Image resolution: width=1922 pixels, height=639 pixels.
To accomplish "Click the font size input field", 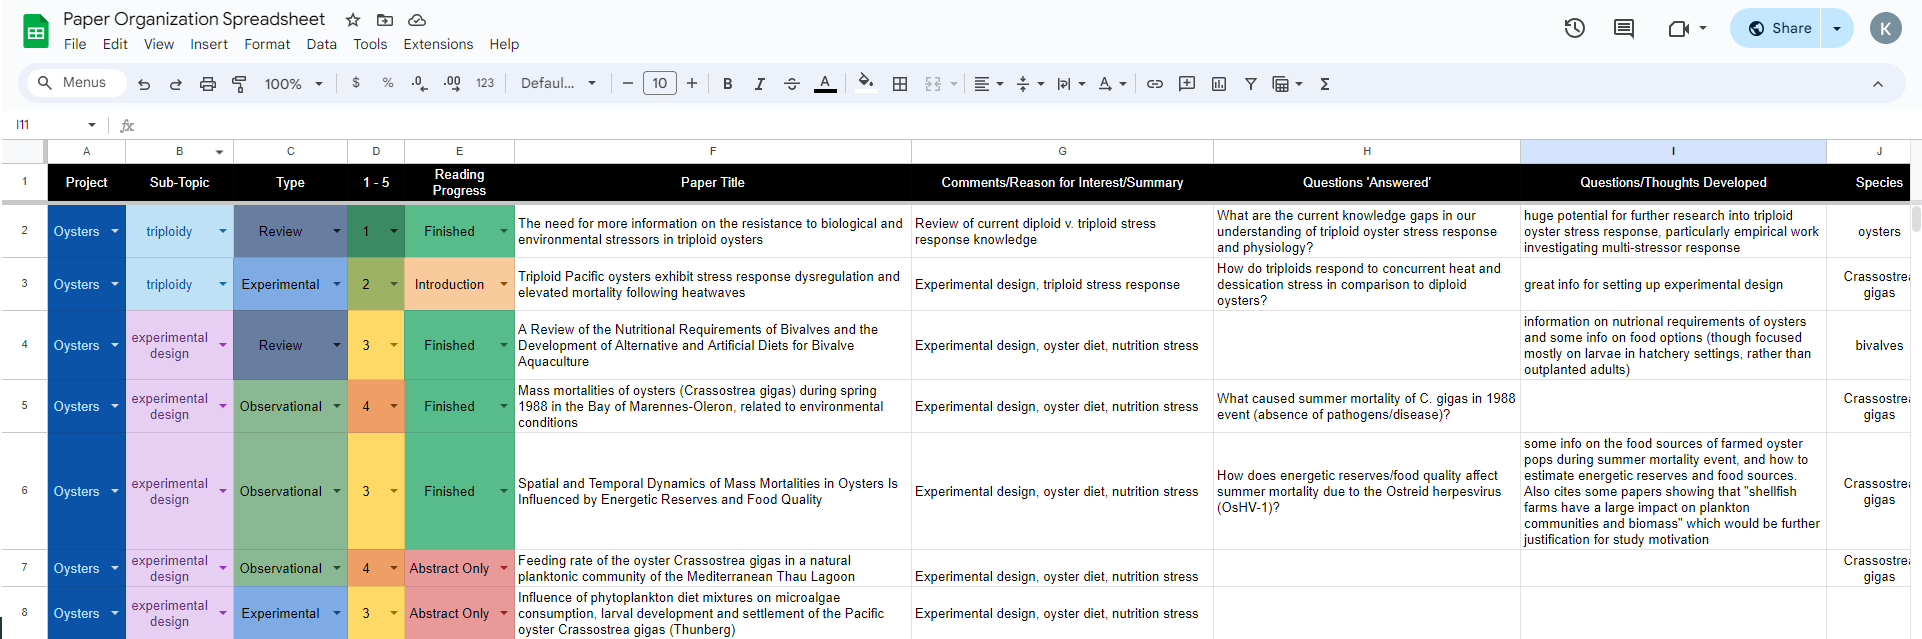I will pyautogui.click(x=659, y=84).
